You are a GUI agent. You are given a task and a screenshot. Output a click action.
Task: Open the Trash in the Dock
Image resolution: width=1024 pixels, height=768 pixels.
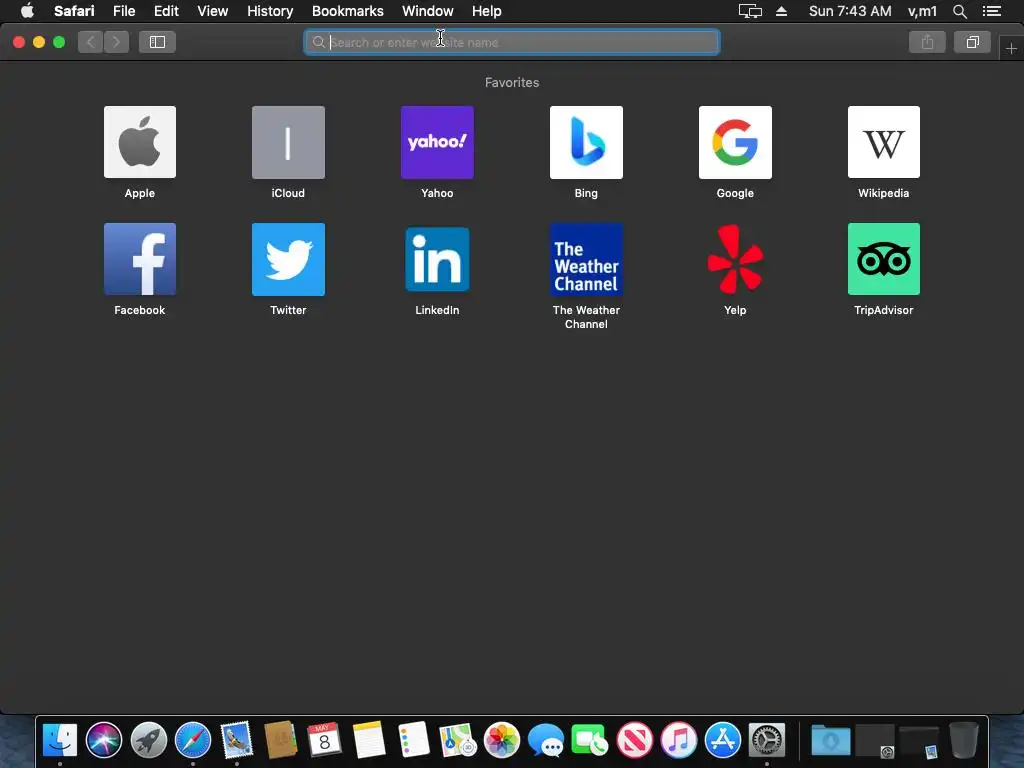[963, 740]
